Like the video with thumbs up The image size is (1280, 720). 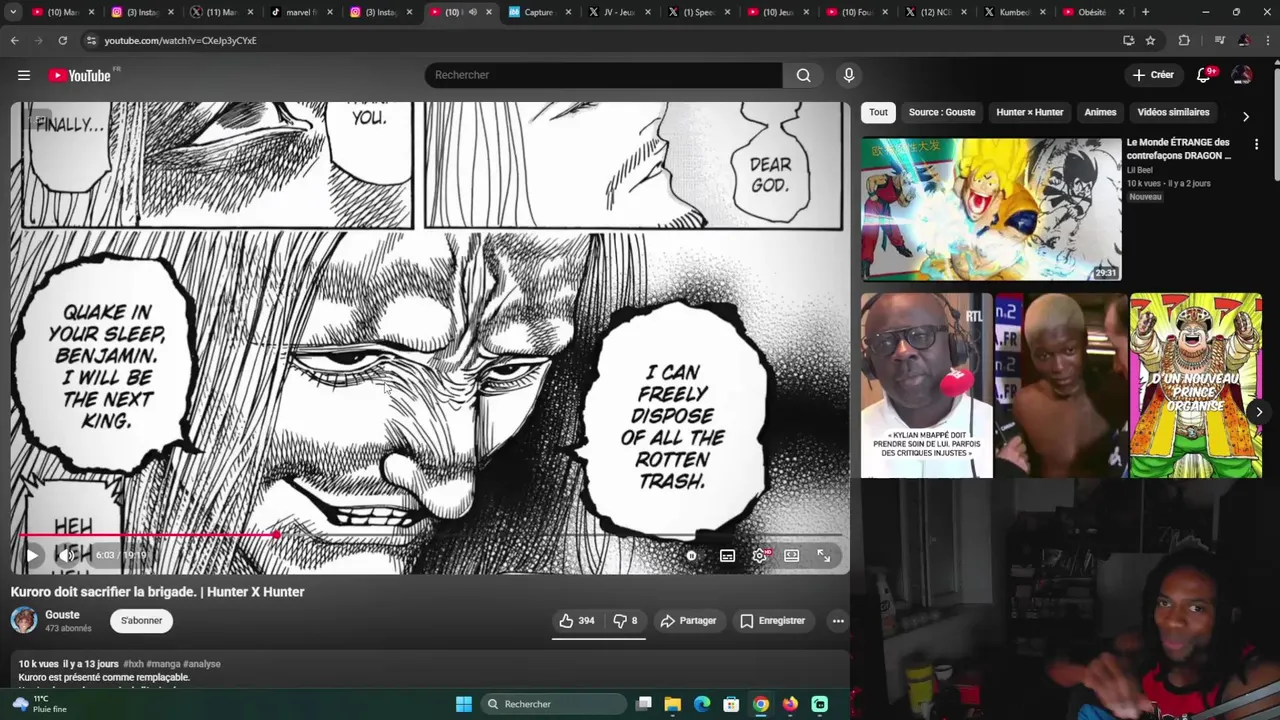(x=577, y=621)
